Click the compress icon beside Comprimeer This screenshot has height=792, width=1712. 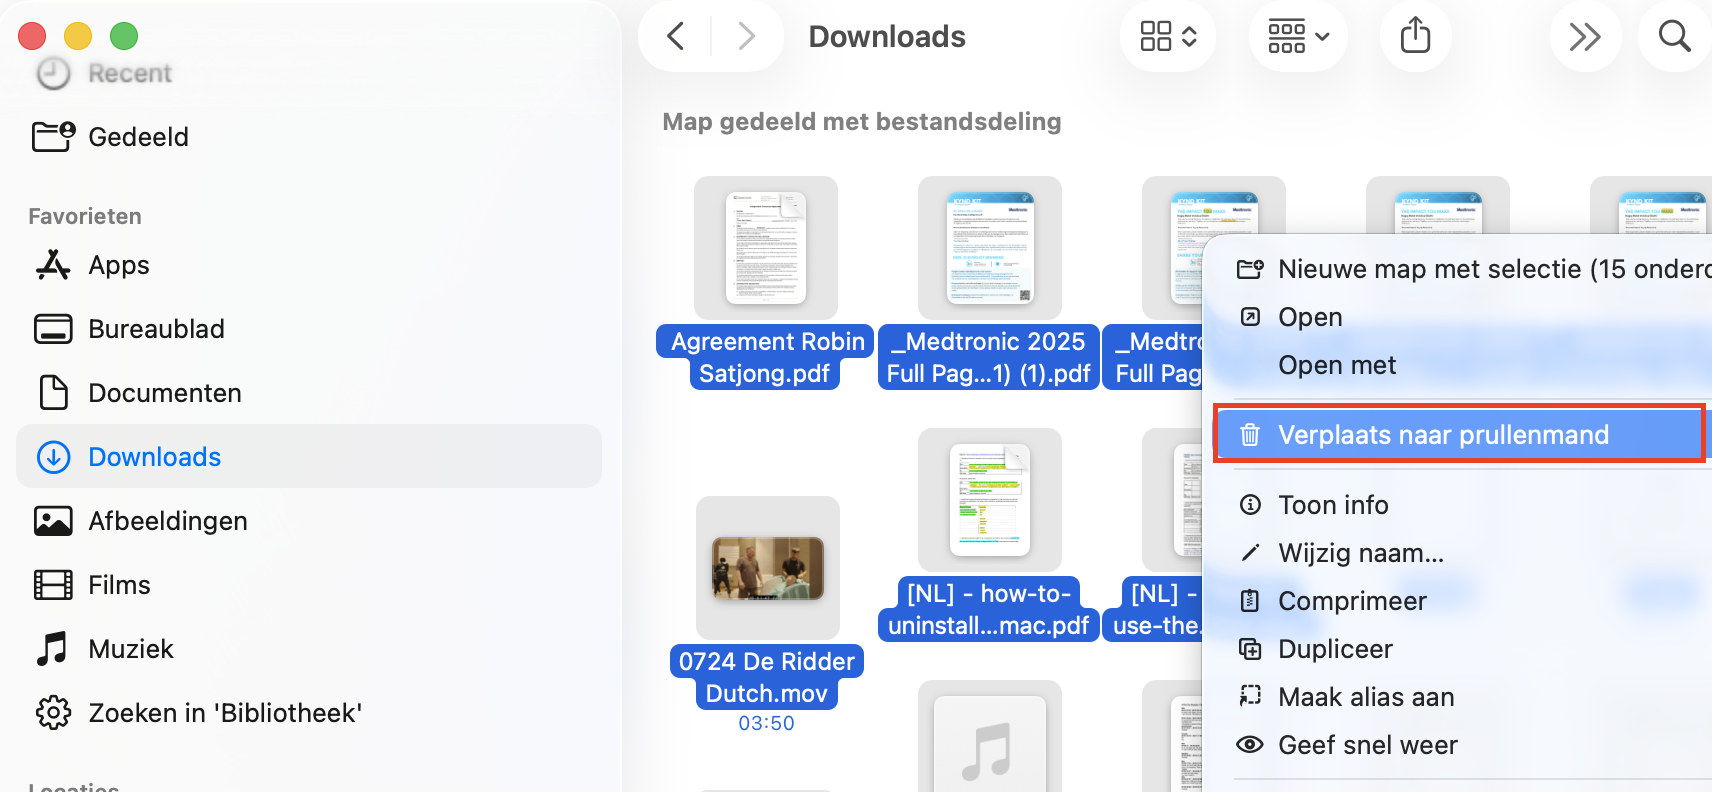point(1250,601)
